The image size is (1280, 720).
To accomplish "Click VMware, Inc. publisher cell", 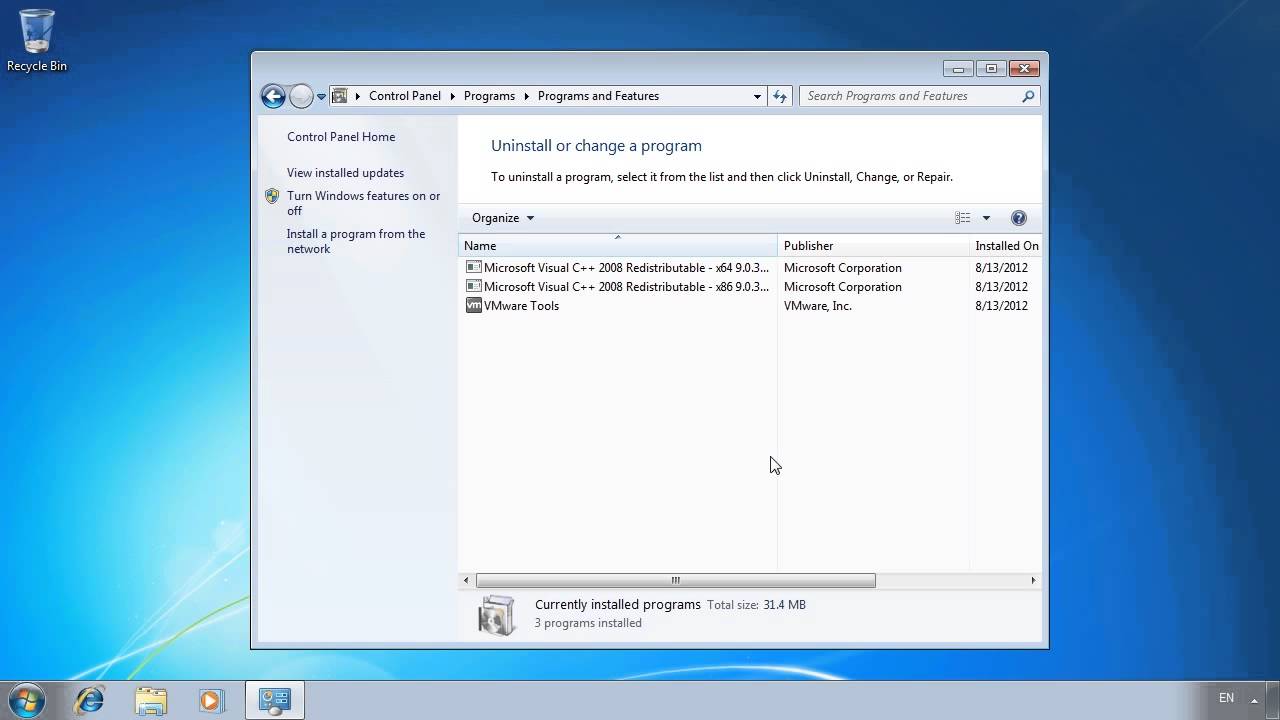I will (x=818, y=306).
